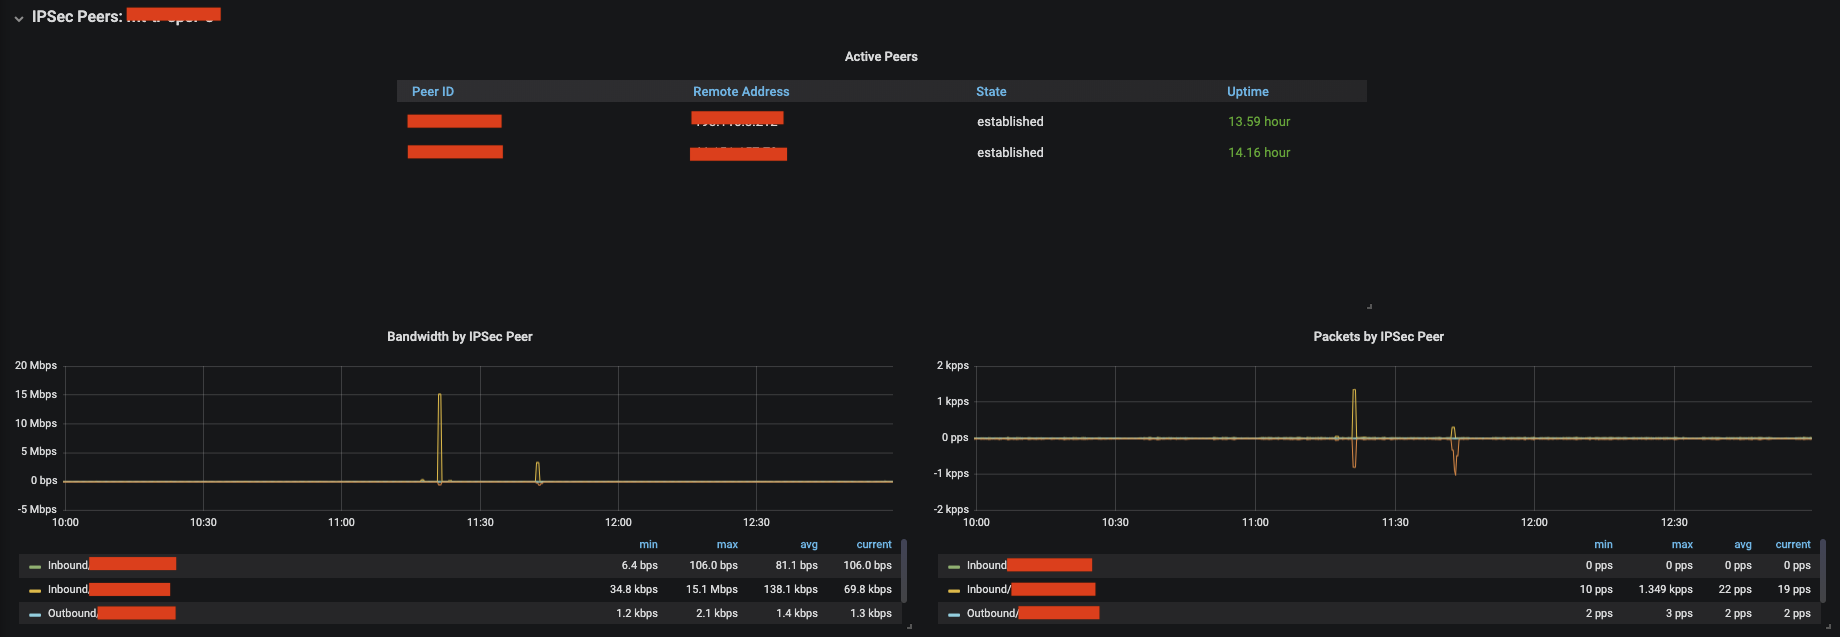Toggle Inbound series with 15.1 Mbps max
This screenshot has height=637, width=1840.
click(109, 589)
